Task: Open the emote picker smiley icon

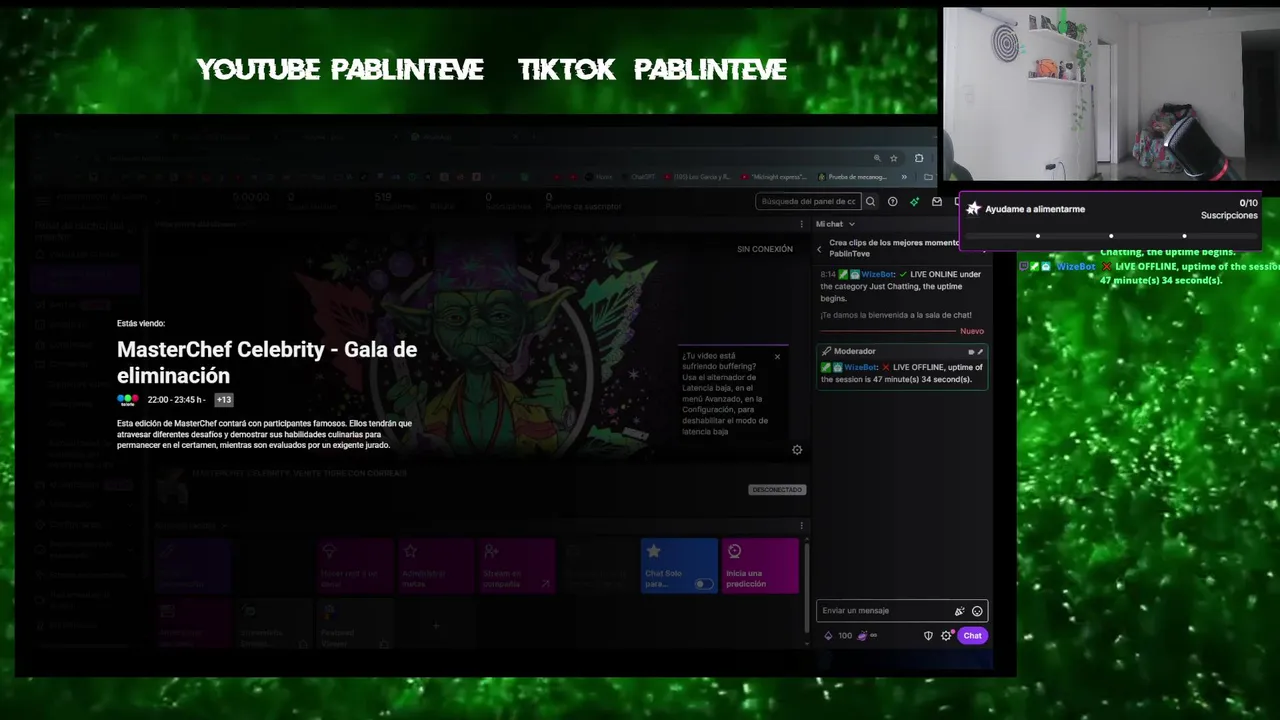Action: click(x=977, y=611)
